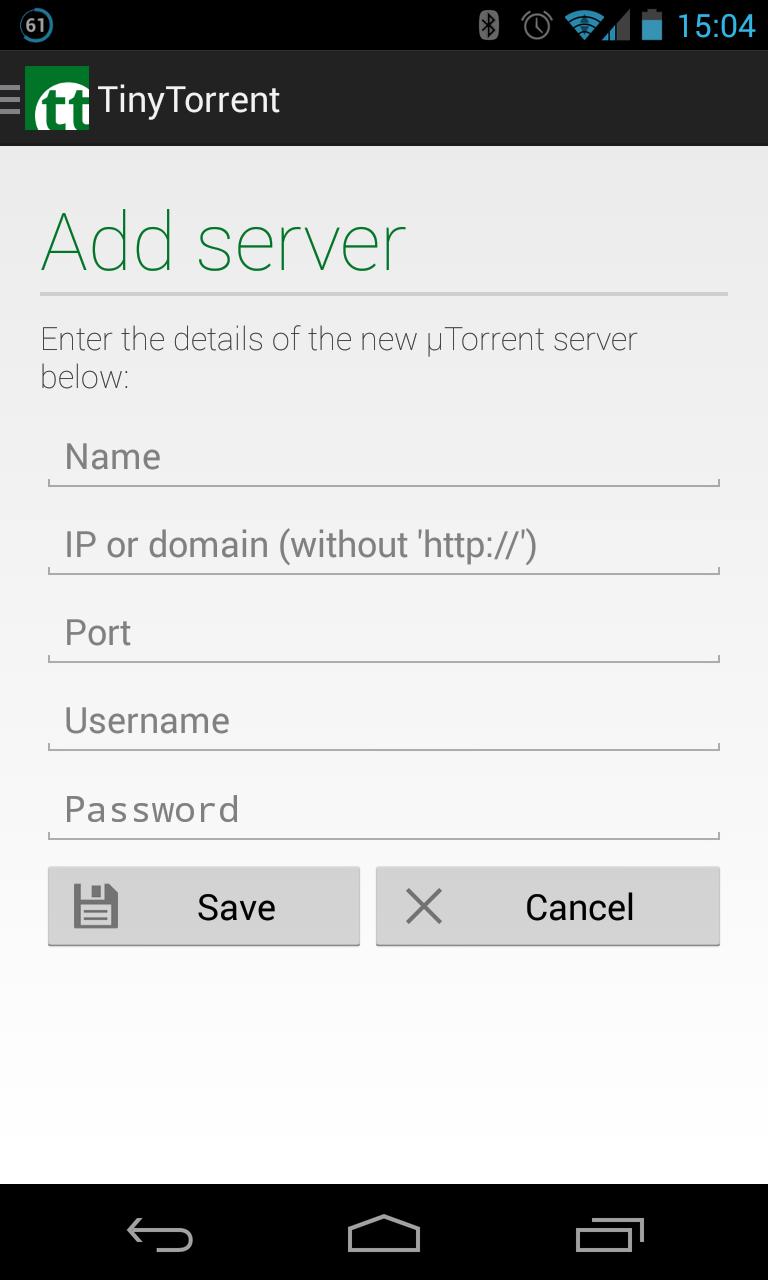This screenshot has width=768, height=1280.
Task: Tap the Android home navigation icon
Action: pyautogui.click(x=384, y=1235)
